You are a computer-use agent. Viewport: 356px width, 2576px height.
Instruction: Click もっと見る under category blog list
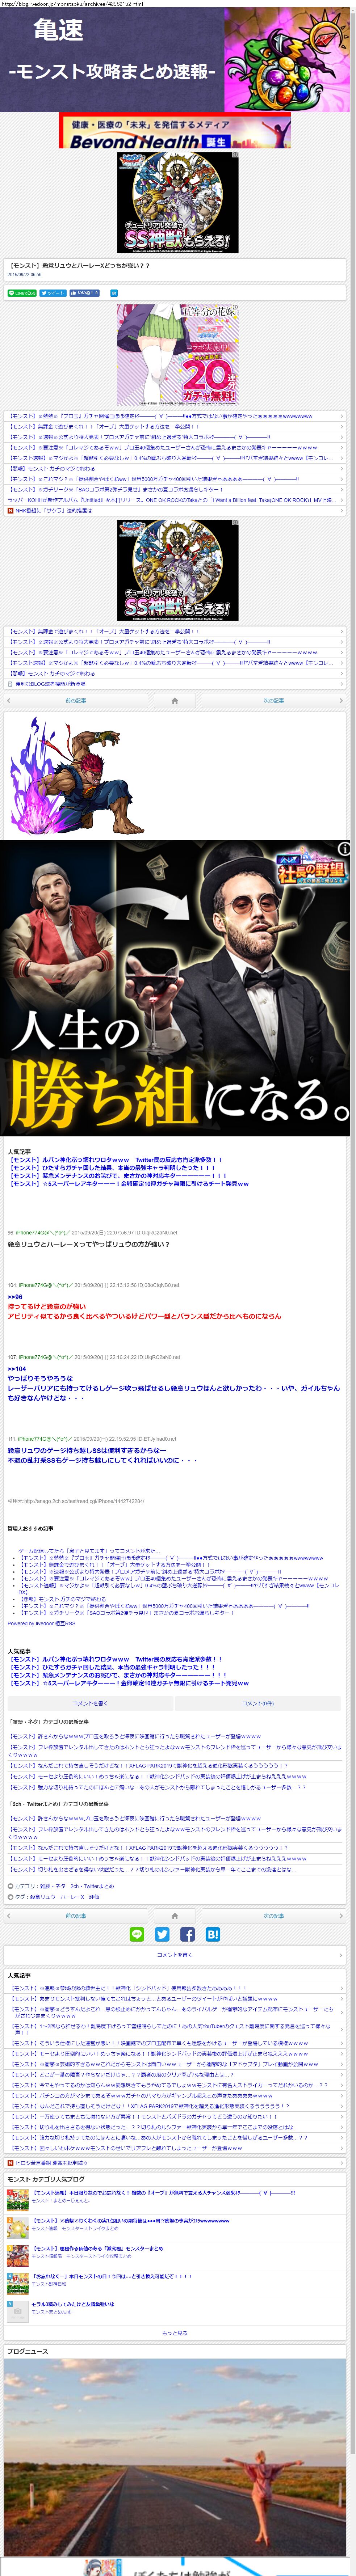point(175,2333)
